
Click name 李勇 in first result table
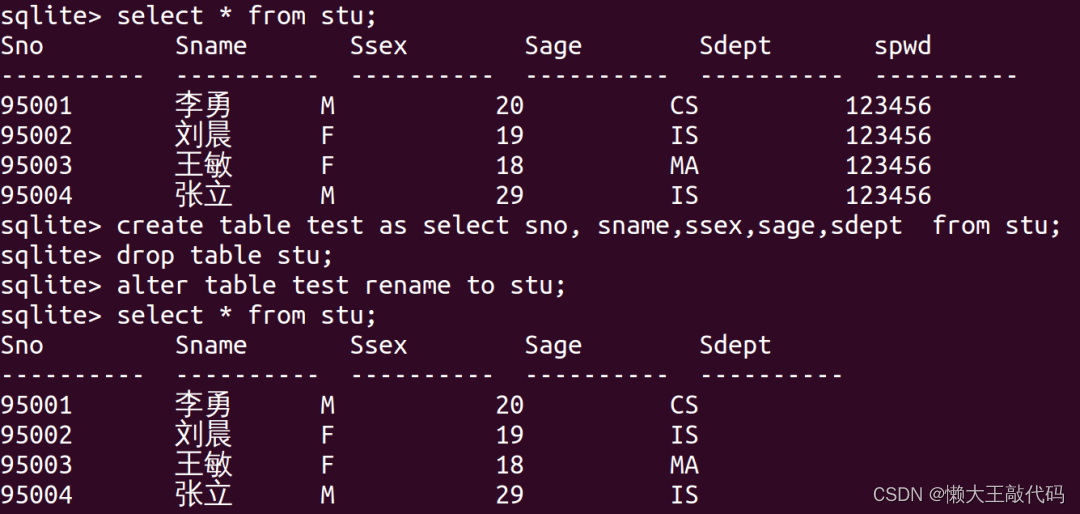coord(203,105)
